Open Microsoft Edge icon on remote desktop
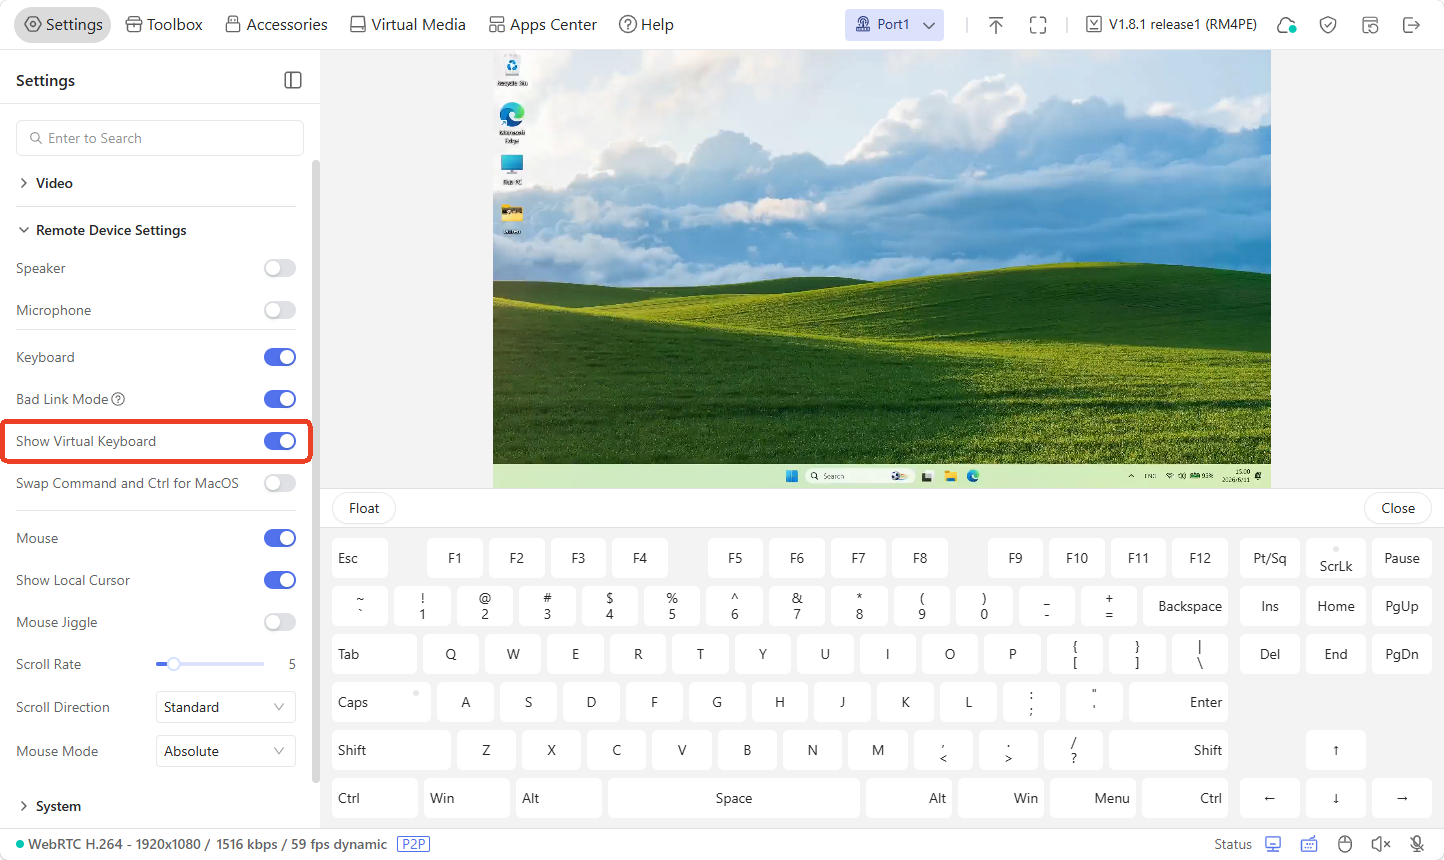The image size is (1444, 860). (x=512, y=122)
